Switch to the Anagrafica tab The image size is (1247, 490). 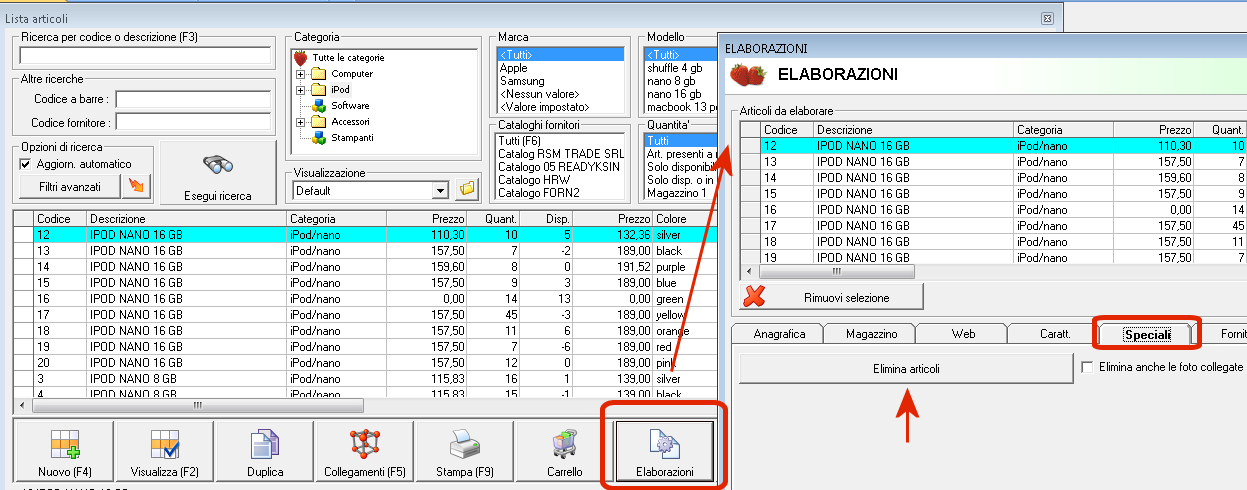click(778, 334)
